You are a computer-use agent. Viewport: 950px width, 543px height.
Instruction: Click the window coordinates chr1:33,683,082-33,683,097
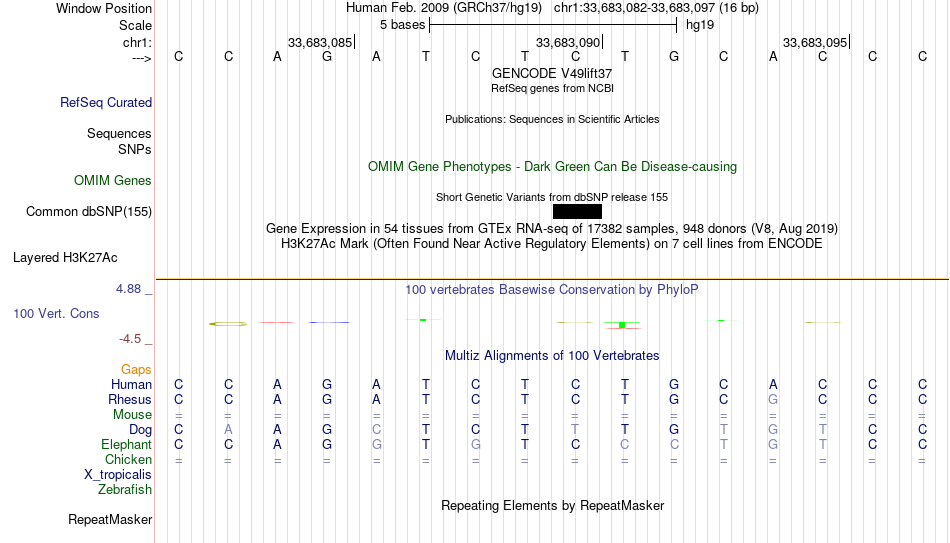pyautogui.click(x=634, y=8)
